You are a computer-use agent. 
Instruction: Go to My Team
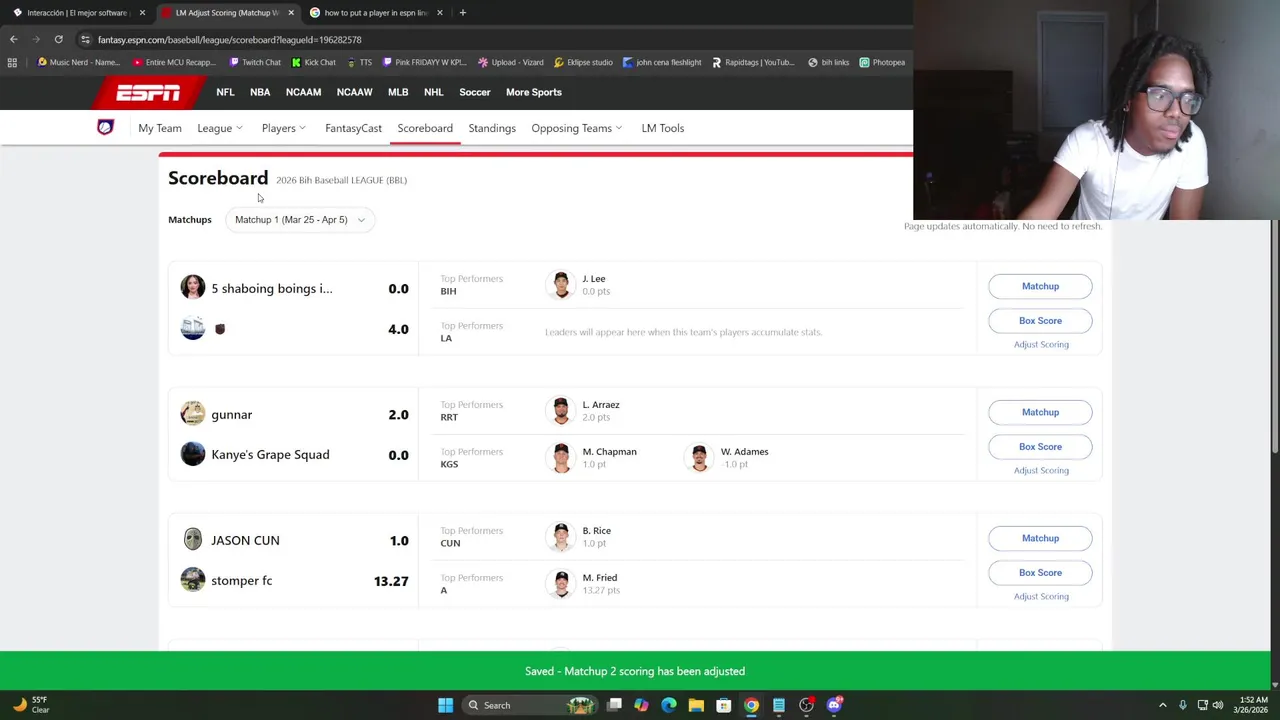160,128
